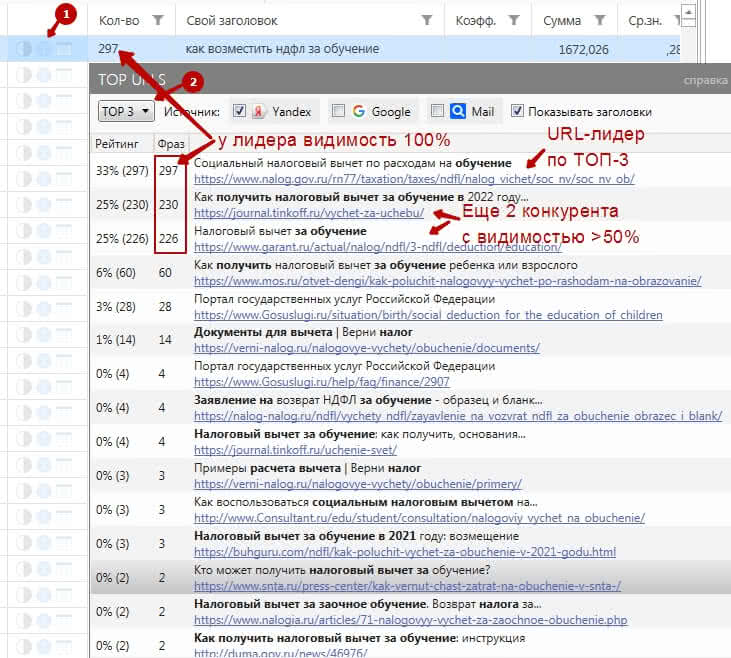Click the phrase count 28

165,307
